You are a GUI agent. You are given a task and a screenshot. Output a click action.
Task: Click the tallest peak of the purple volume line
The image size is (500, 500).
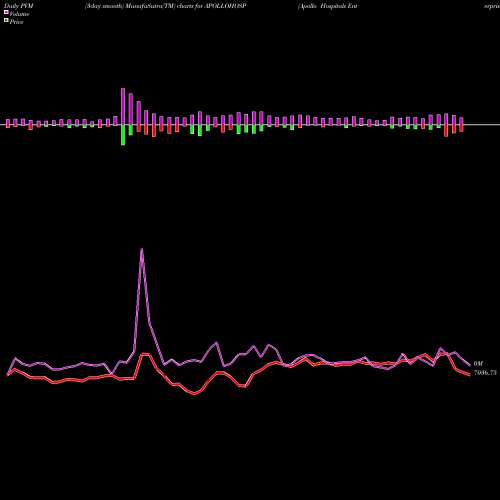pos(142,249)
